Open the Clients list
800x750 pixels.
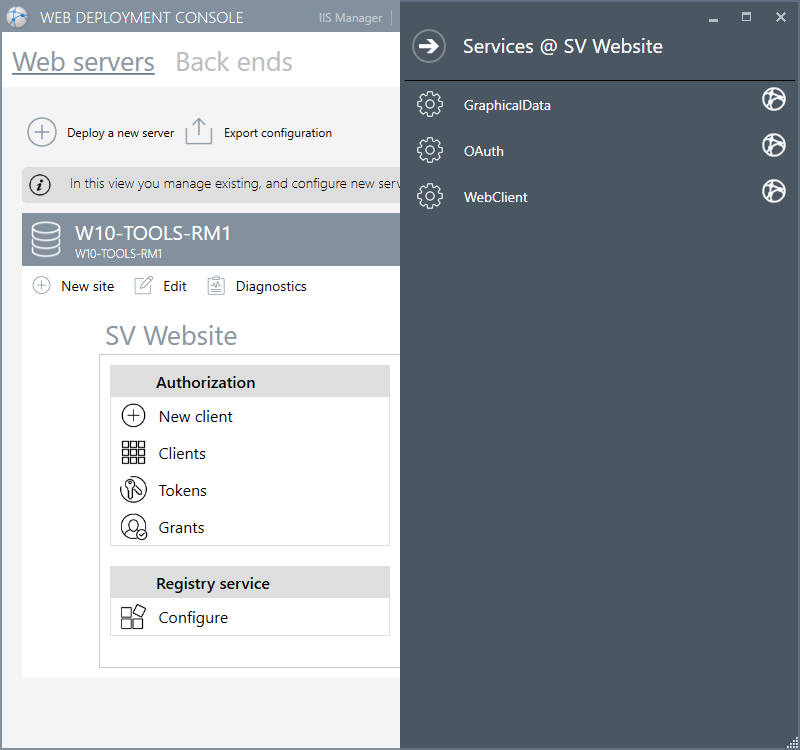pyautogui.click(x=181, y=453)
